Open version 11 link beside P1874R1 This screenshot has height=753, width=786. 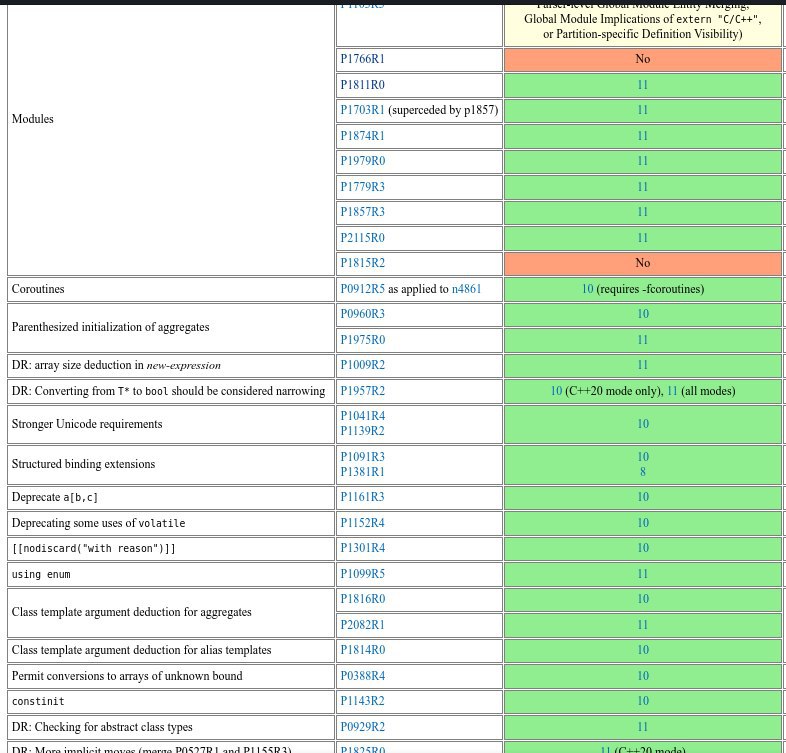click(643, 136)
